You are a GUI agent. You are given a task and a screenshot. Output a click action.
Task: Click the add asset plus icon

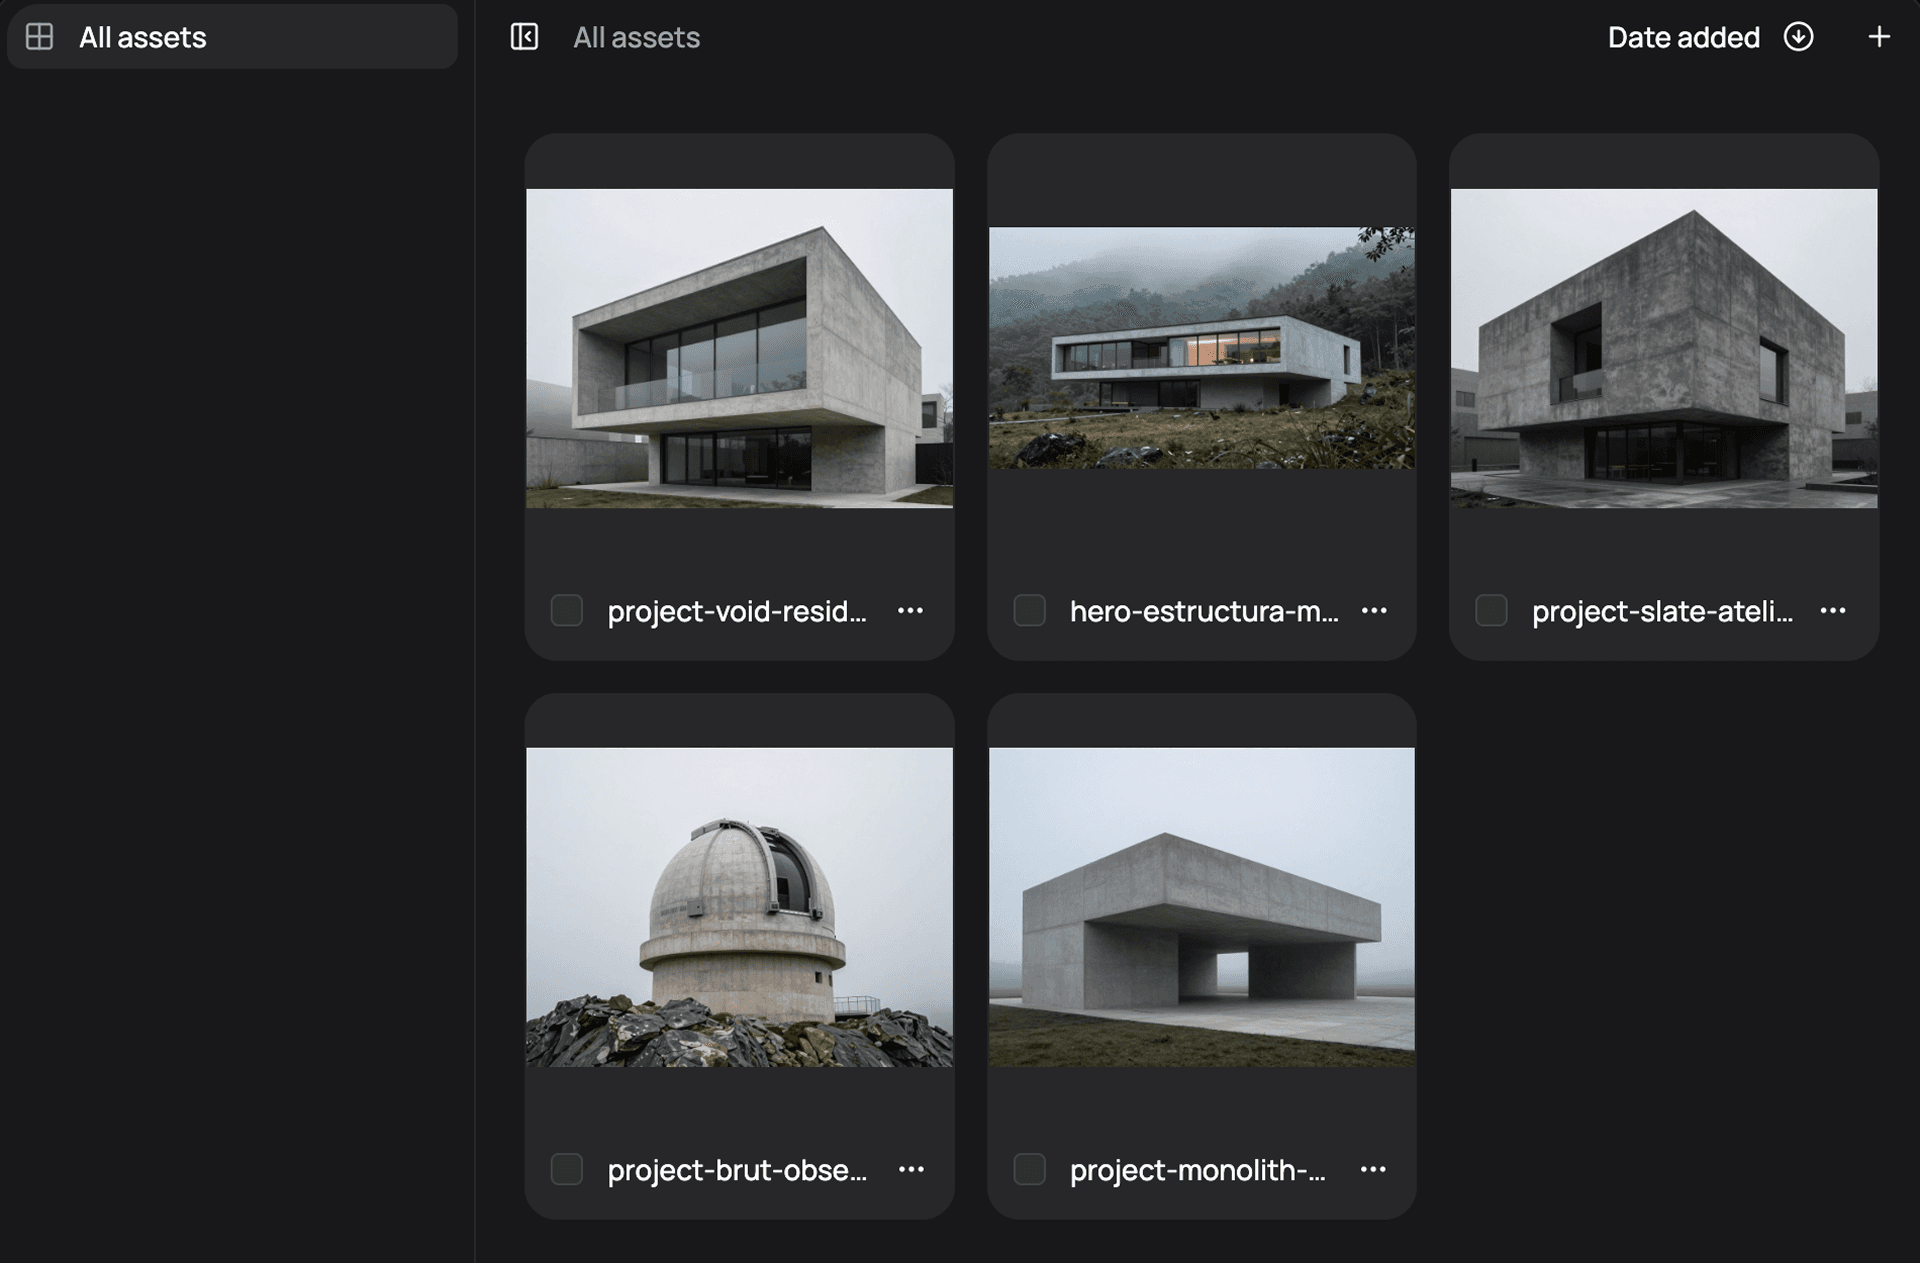pos(1878,37)
